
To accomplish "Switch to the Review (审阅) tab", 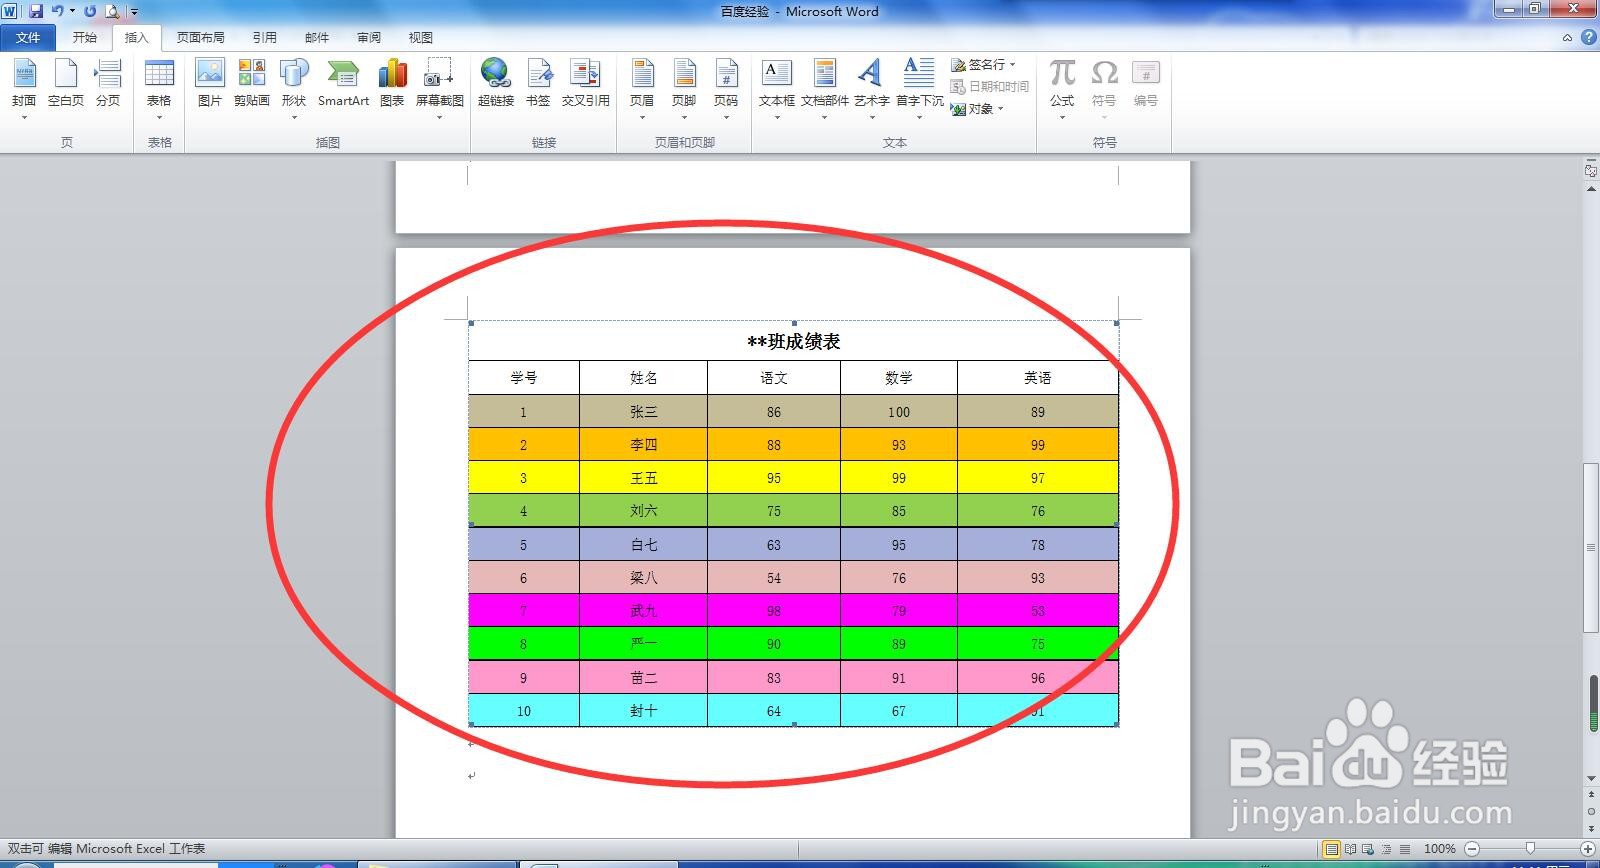I will click(369, 38).
